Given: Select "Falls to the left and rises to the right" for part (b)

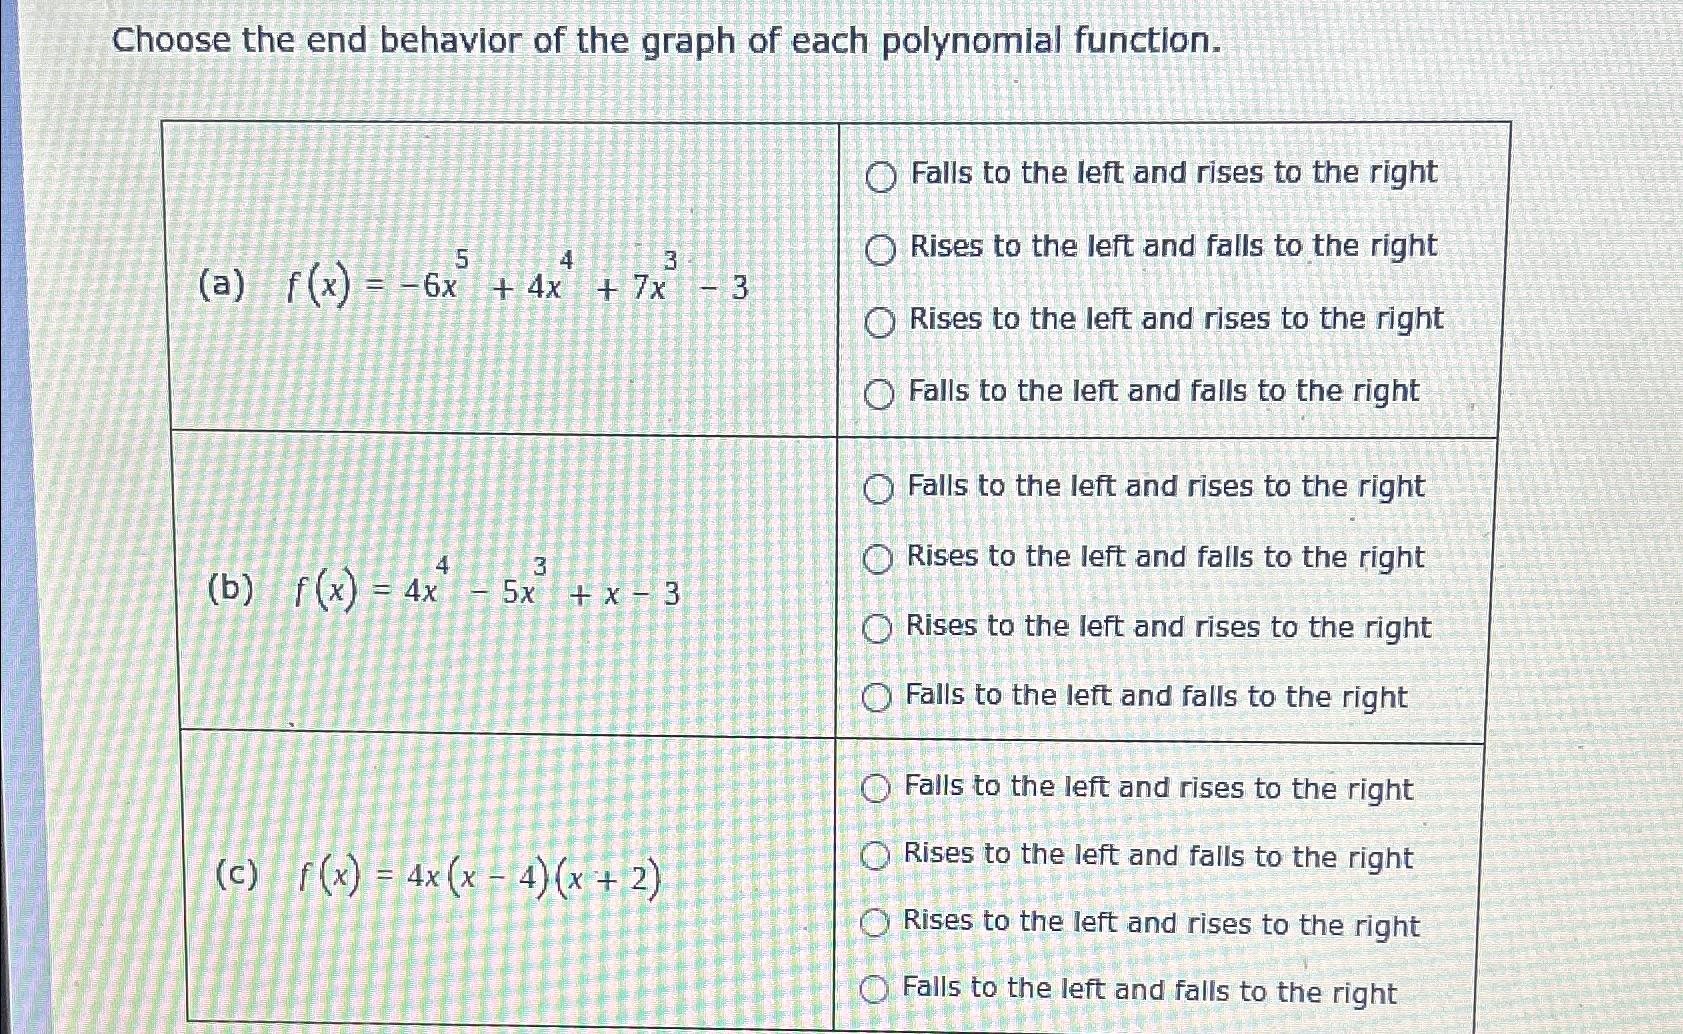Looking at the screenshot, I should pos(880,488).
